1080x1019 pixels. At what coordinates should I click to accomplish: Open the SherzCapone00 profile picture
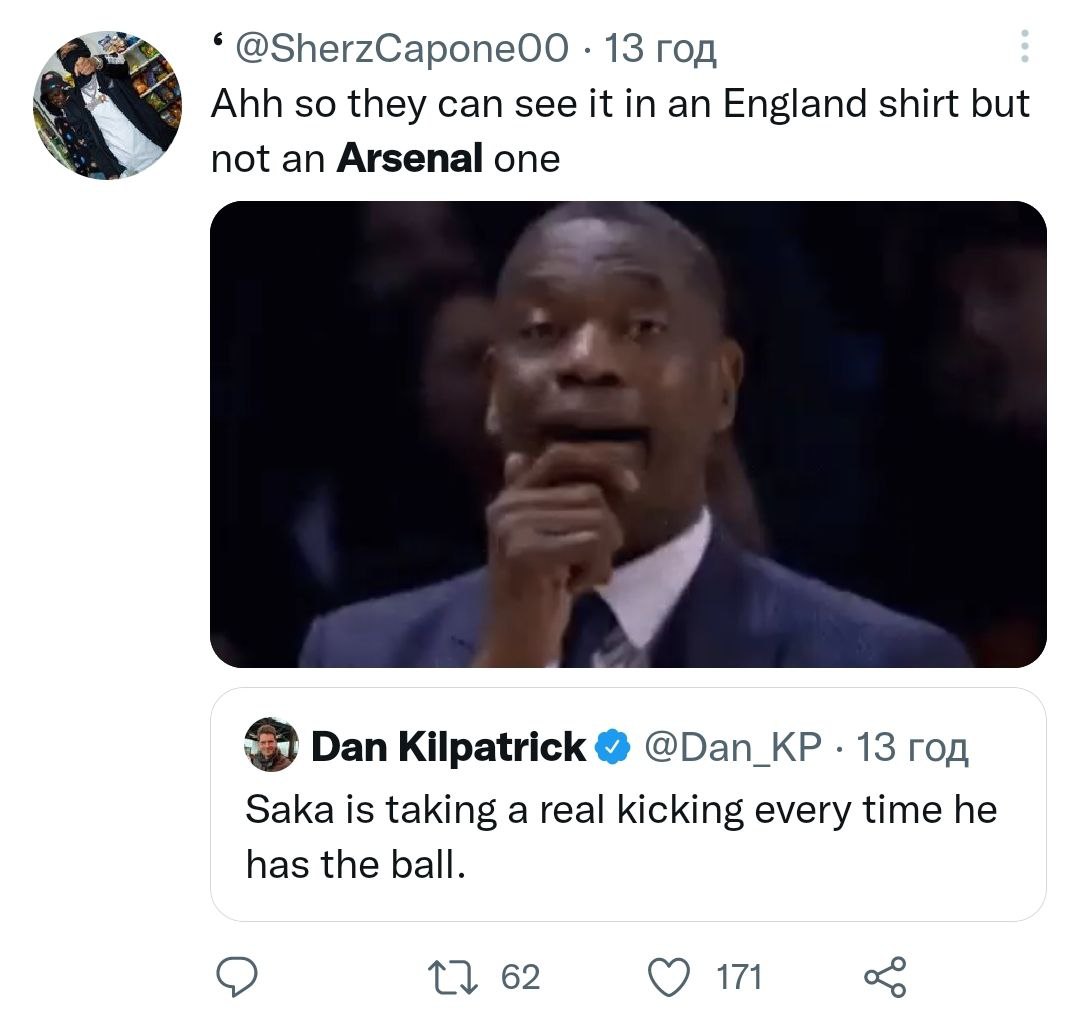pos(107,105)
